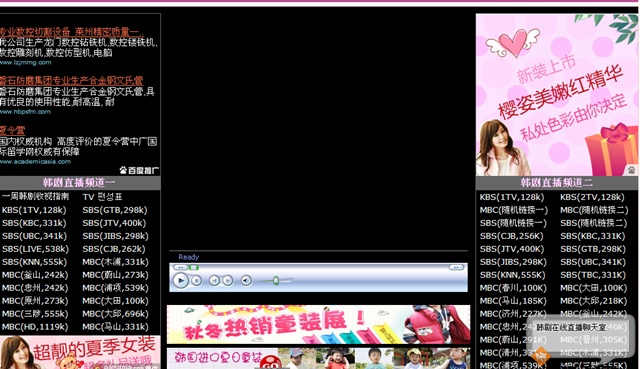
Task: Adjust the volume slider knob
Action: (x=276, y=280)
